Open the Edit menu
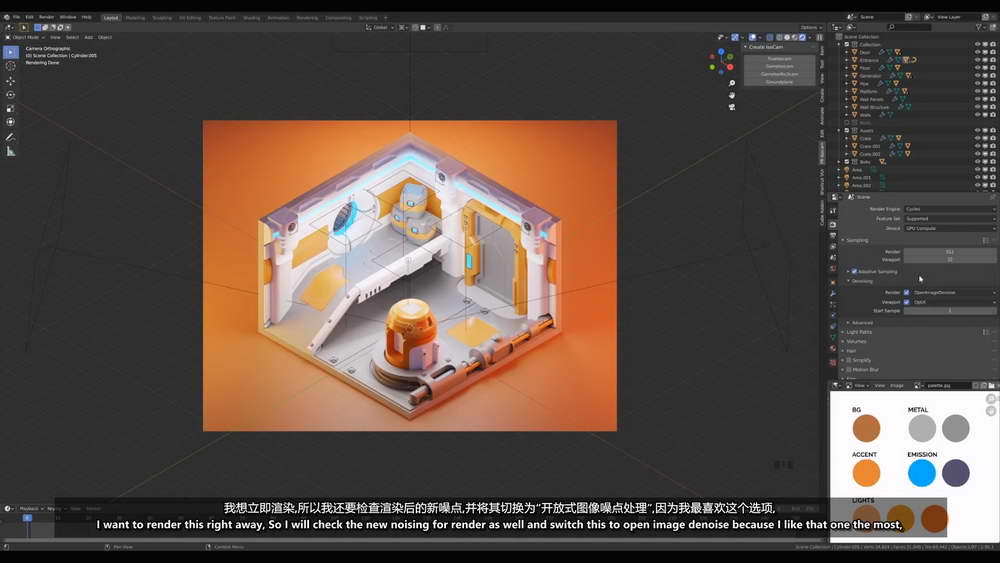The height and width of the screenshot is (563, 1000). point(29,17)
